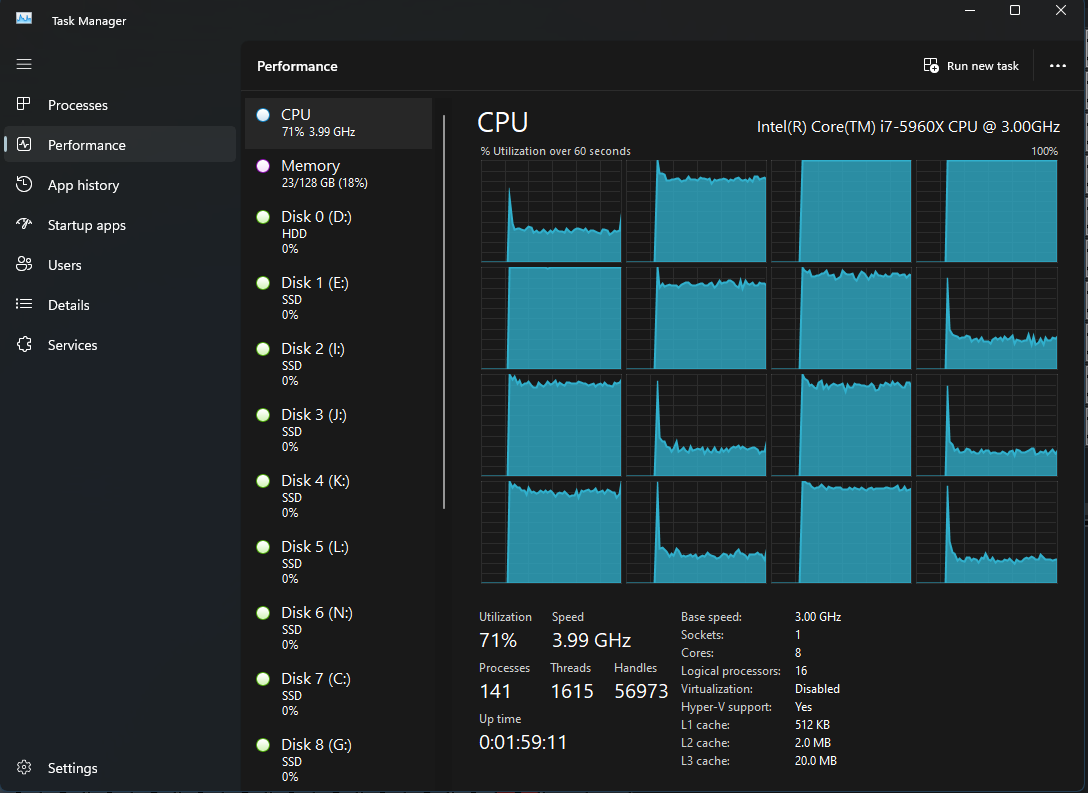
Task: Expand the three-dot more options menu
Action: [1057, 65]
